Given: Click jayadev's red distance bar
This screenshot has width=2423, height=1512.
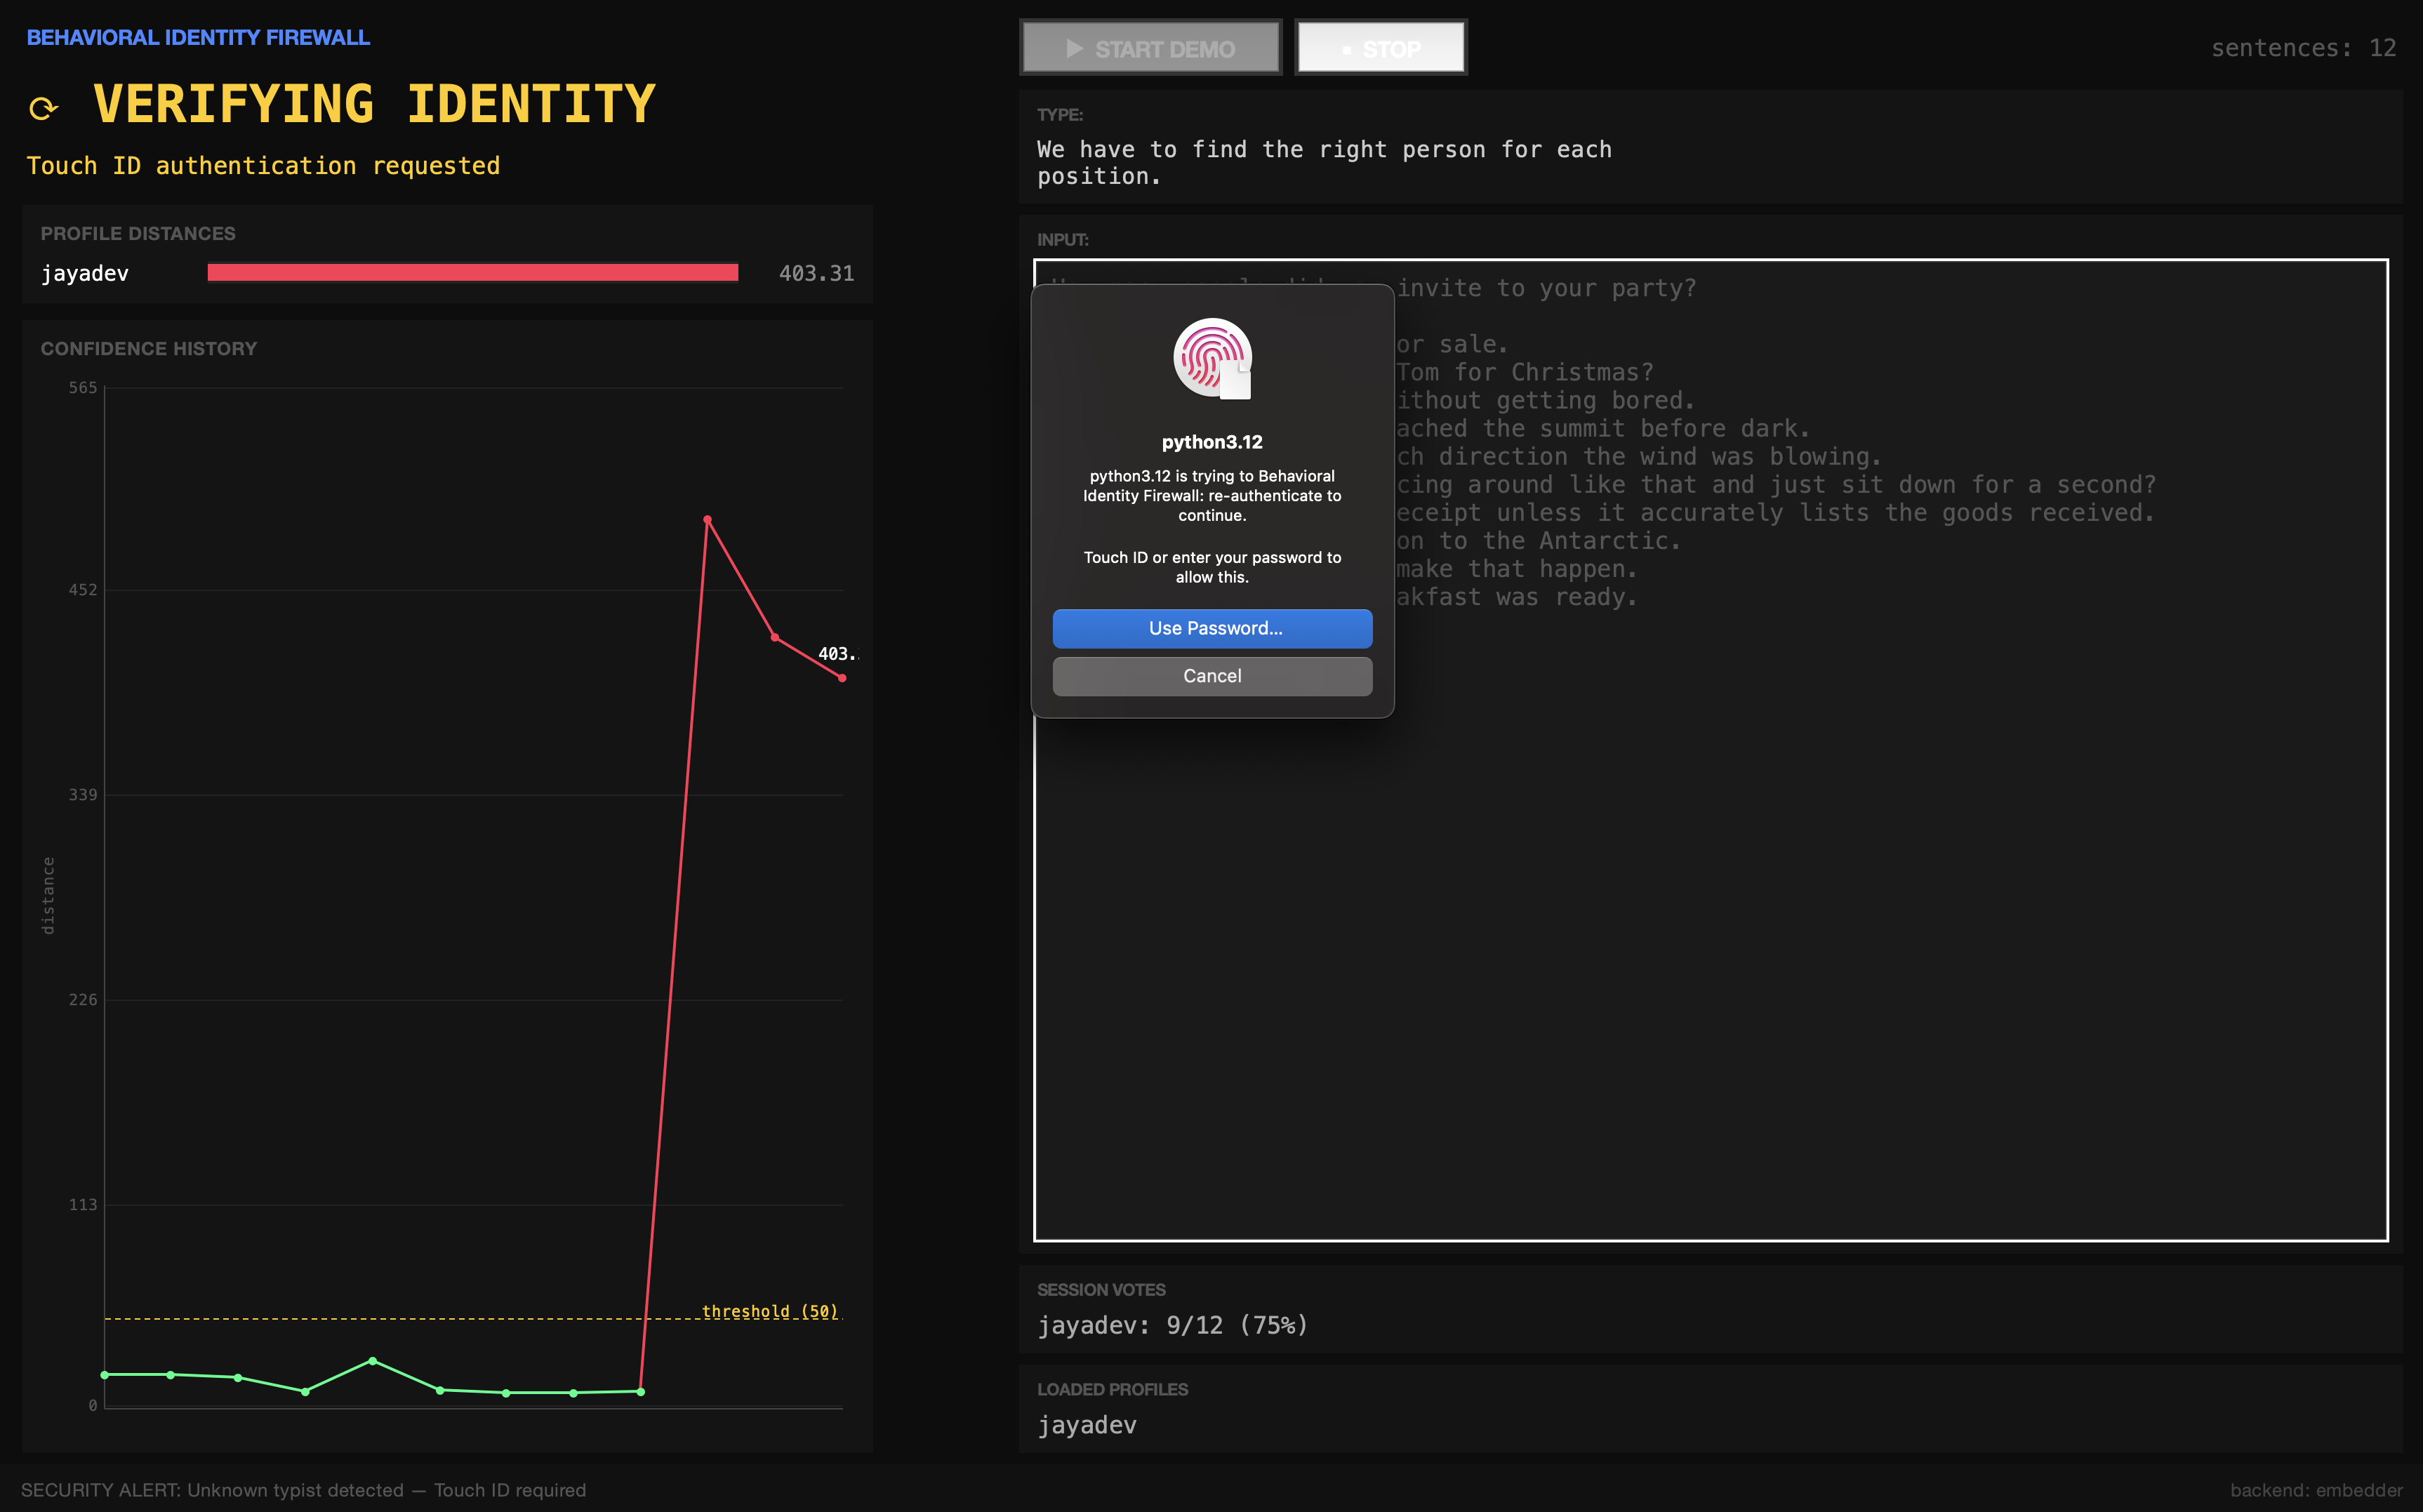Looking at the screenshot, I should 472,273.
